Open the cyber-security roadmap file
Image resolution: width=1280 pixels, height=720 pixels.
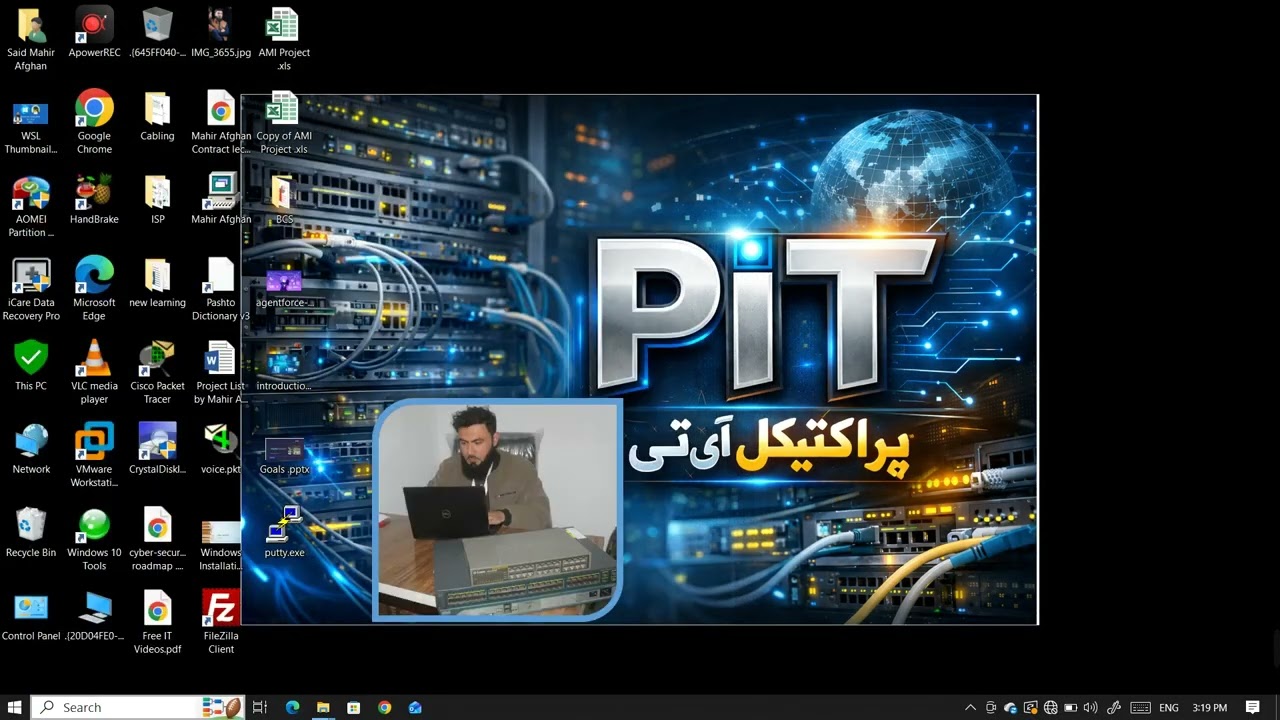coord(157,539)
